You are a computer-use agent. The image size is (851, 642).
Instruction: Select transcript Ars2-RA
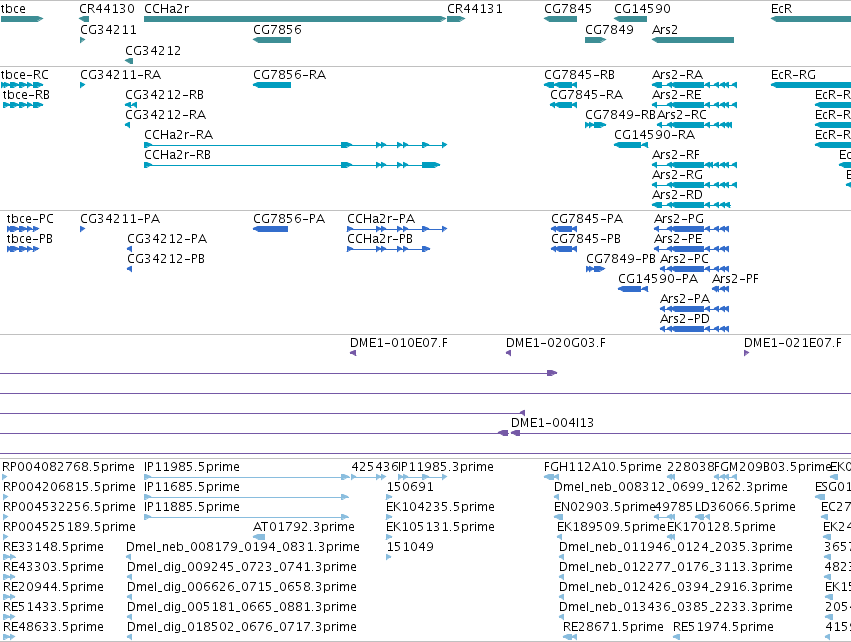click(x=677, y=75)
